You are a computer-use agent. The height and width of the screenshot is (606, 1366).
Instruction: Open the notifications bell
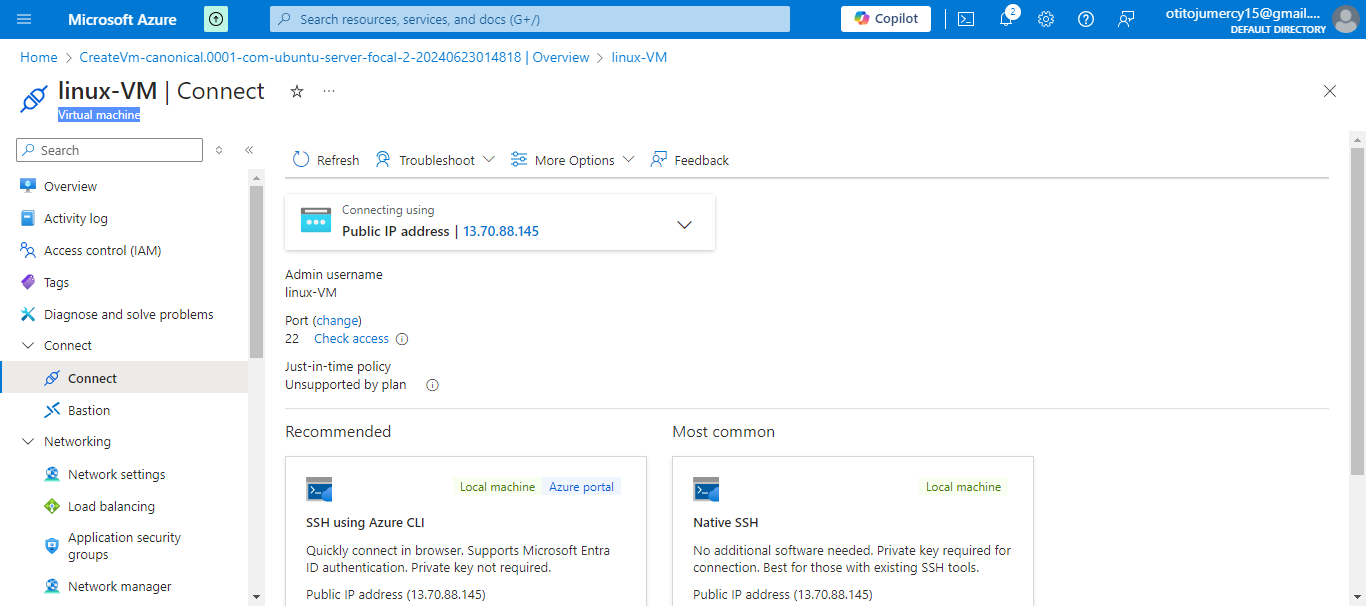tap(1006, 19)
